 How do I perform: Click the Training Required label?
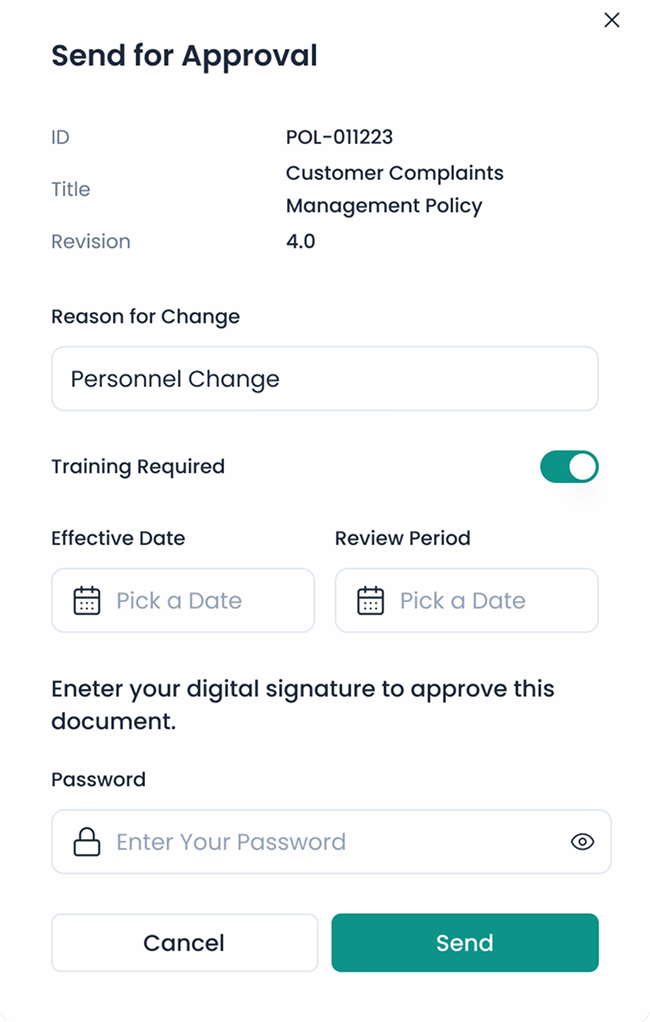pos(138,467)
